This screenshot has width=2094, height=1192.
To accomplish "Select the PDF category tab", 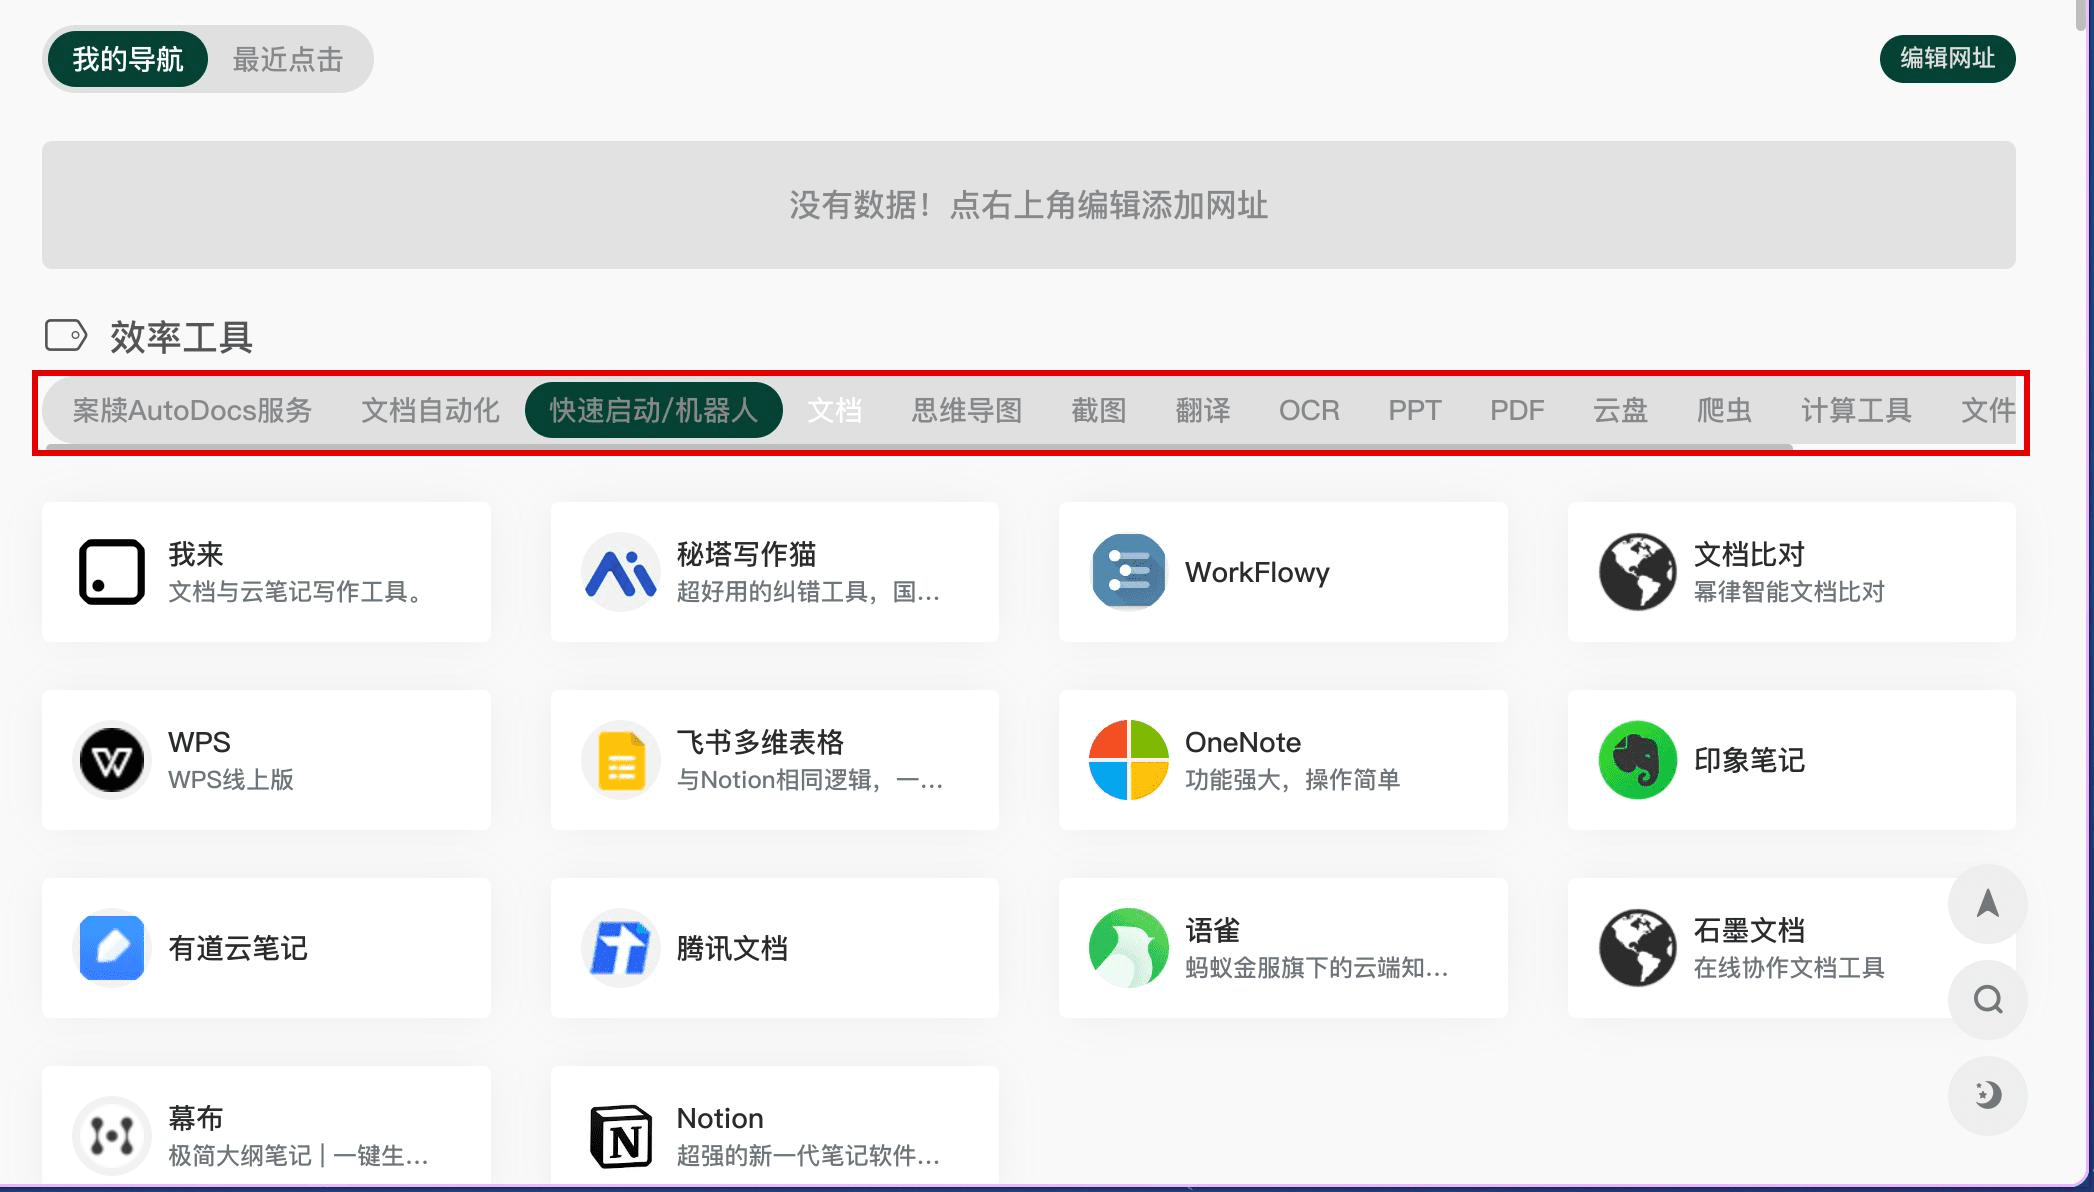I will (1517, 410).
